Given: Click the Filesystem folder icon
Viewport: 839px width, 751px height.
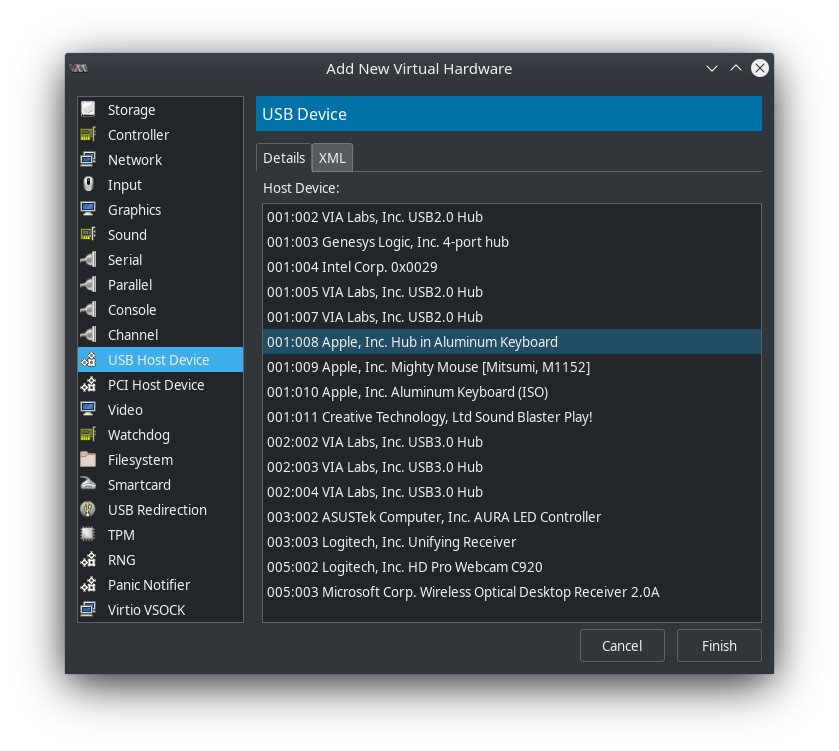Looking at the screenshot, I should (88, 459).
